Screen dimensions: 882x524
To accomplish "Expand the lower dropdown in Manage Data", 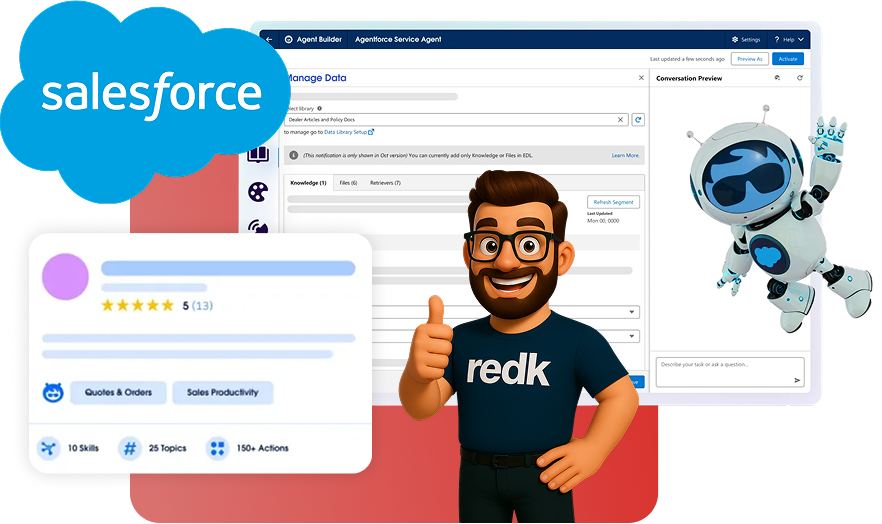I will coord(632,336).
